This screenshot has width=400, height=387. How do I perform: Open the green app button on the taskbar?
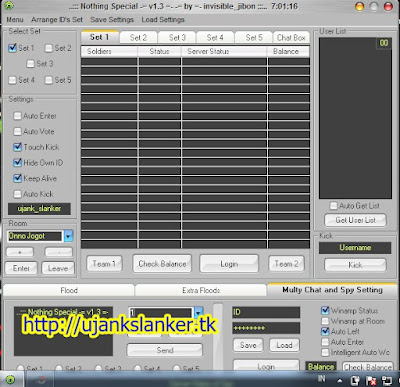tap(10, 380)
